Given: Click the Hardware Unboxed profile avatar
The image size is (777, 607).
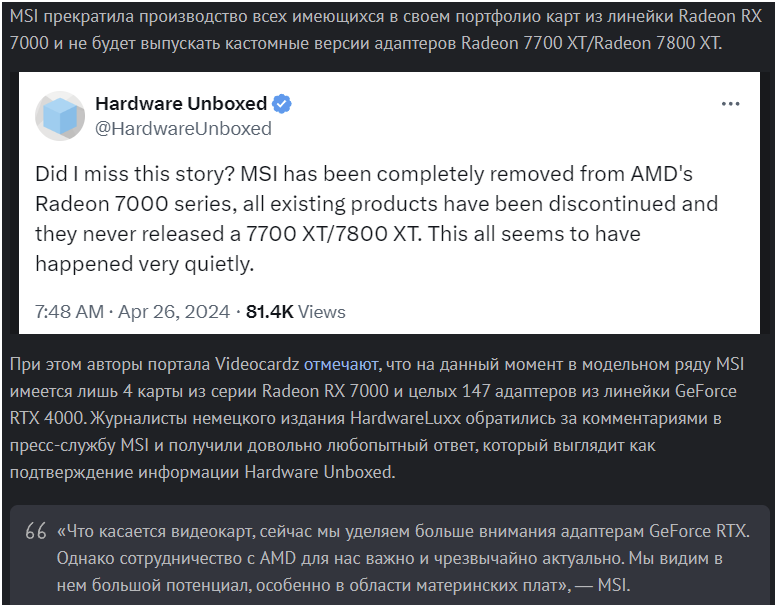Looking at the screenshot, I should 59,116.
